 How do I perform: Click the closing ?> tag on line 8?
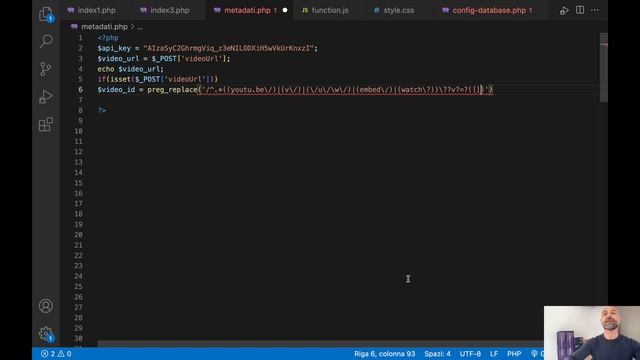pyautogui.click(x=102, y=110)
